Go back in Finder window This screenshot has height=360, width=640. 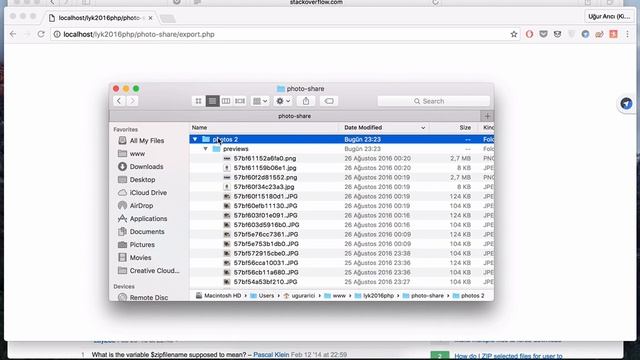119,101
